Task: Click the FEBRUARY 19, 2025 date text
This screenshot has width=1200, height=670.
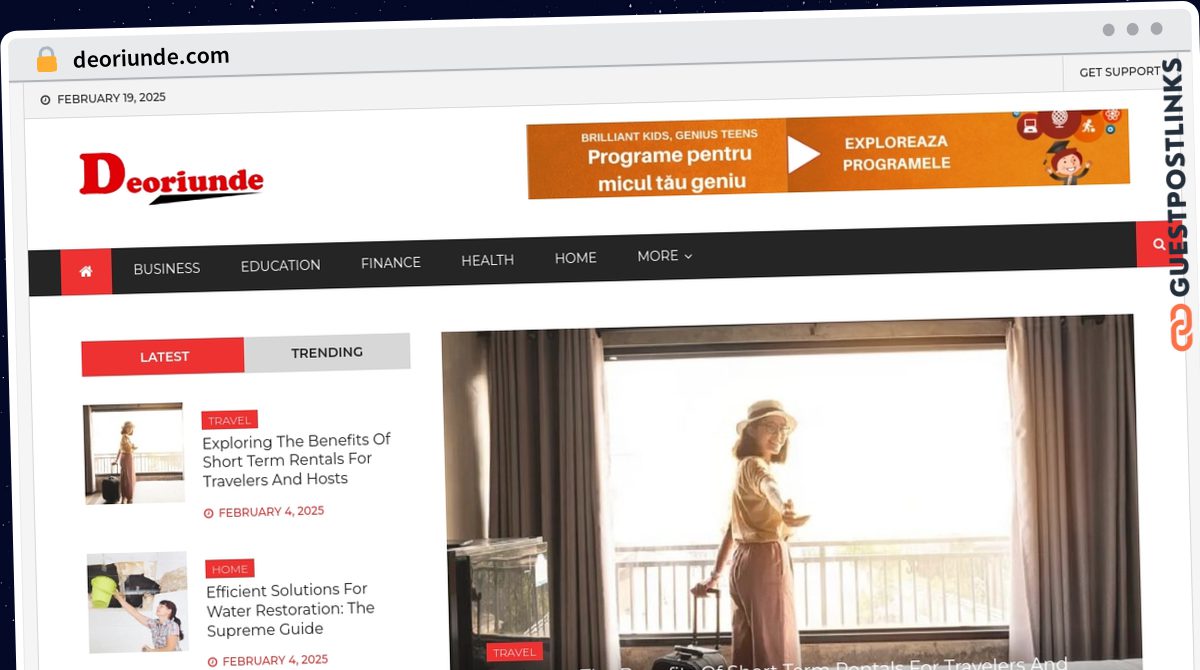Action: [111, 98]
